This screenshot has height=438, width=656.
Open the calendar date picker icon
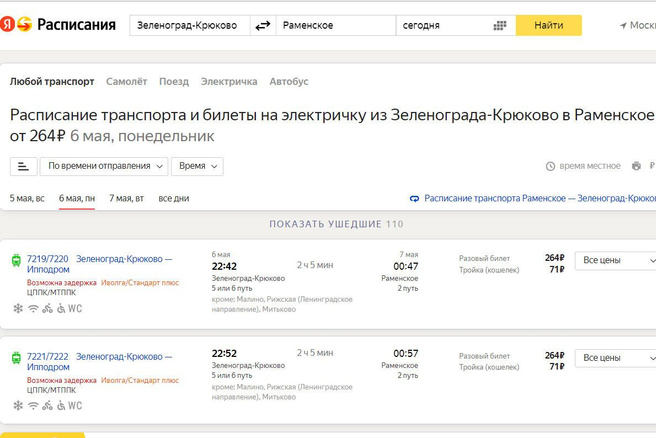coord(499,25)
